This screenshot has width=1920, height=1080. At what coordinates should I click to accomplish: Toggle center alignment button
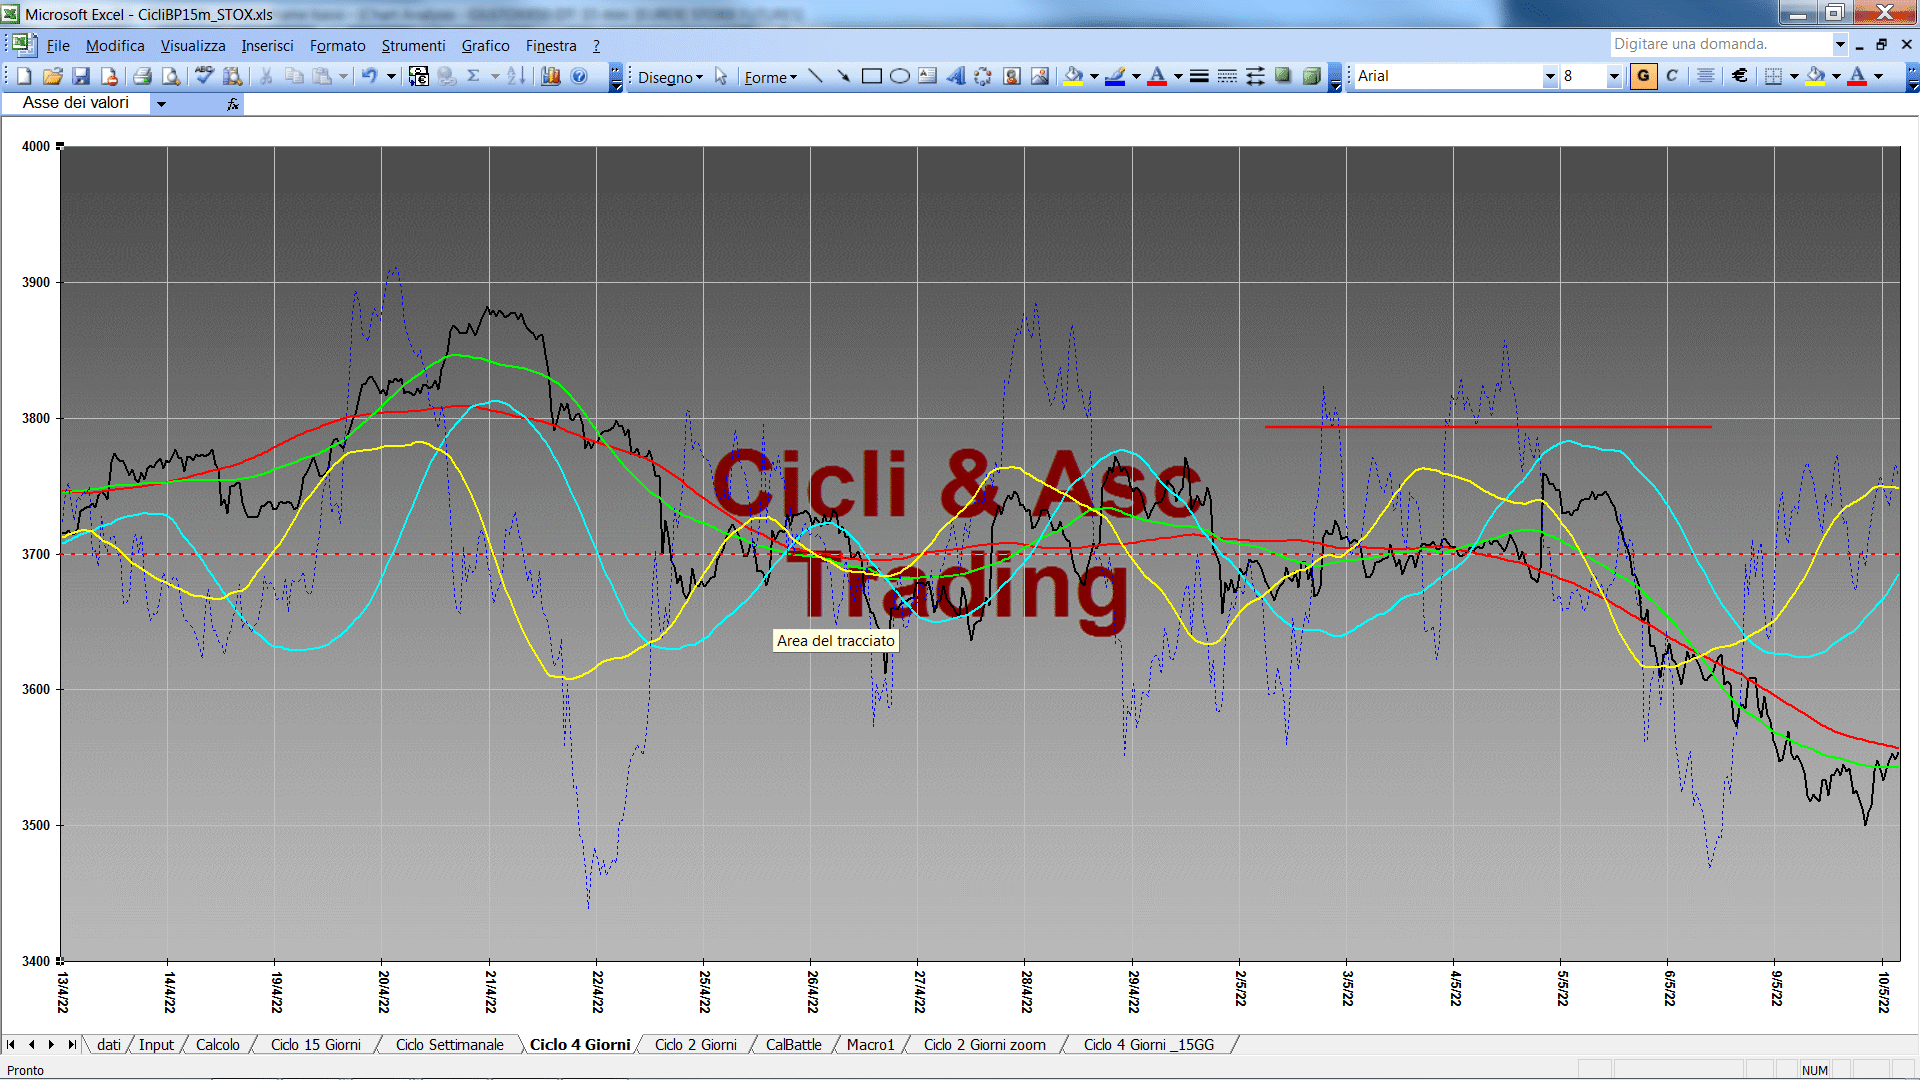coord(1706,76)
